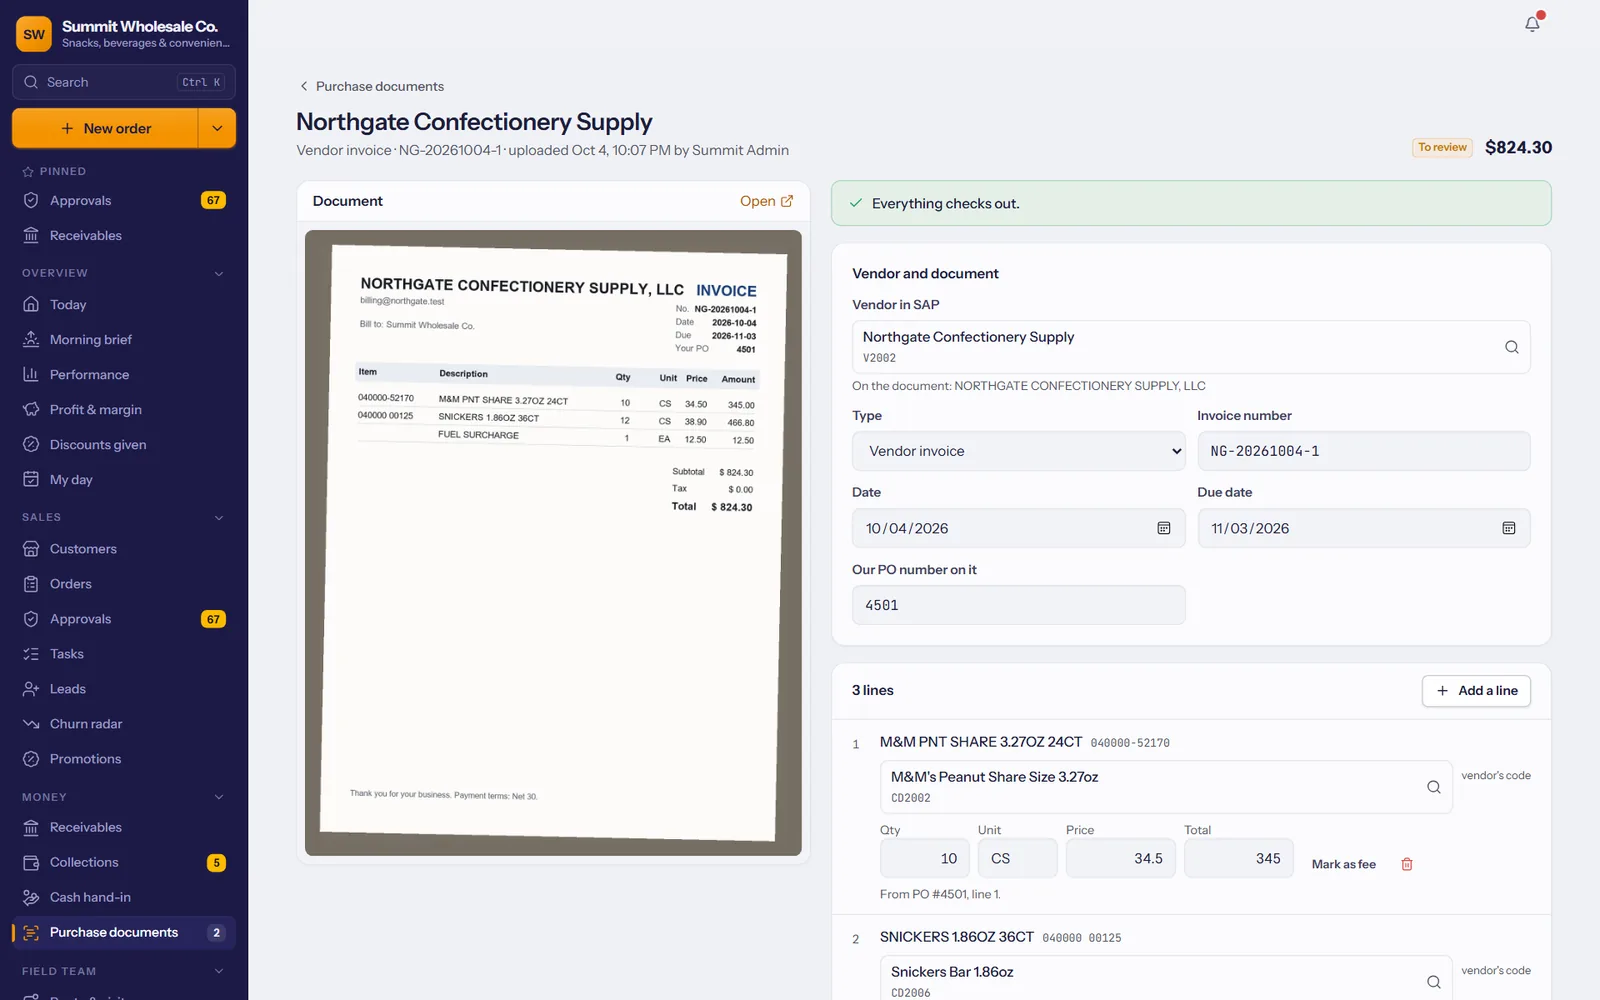Open Orders in Sales section
Screen dimensions: 1600x1000
point(124,584)
